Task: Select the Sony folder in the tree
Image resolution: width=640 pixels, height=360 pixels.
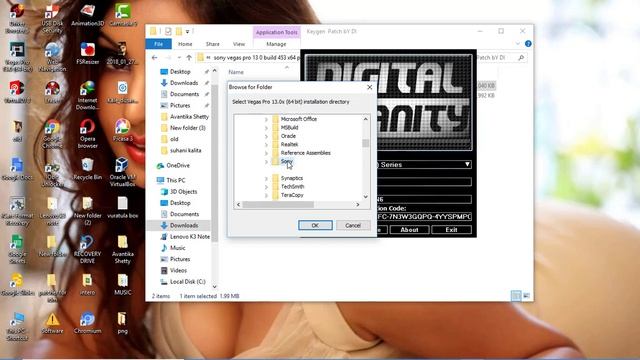Action: click(287, 162)
